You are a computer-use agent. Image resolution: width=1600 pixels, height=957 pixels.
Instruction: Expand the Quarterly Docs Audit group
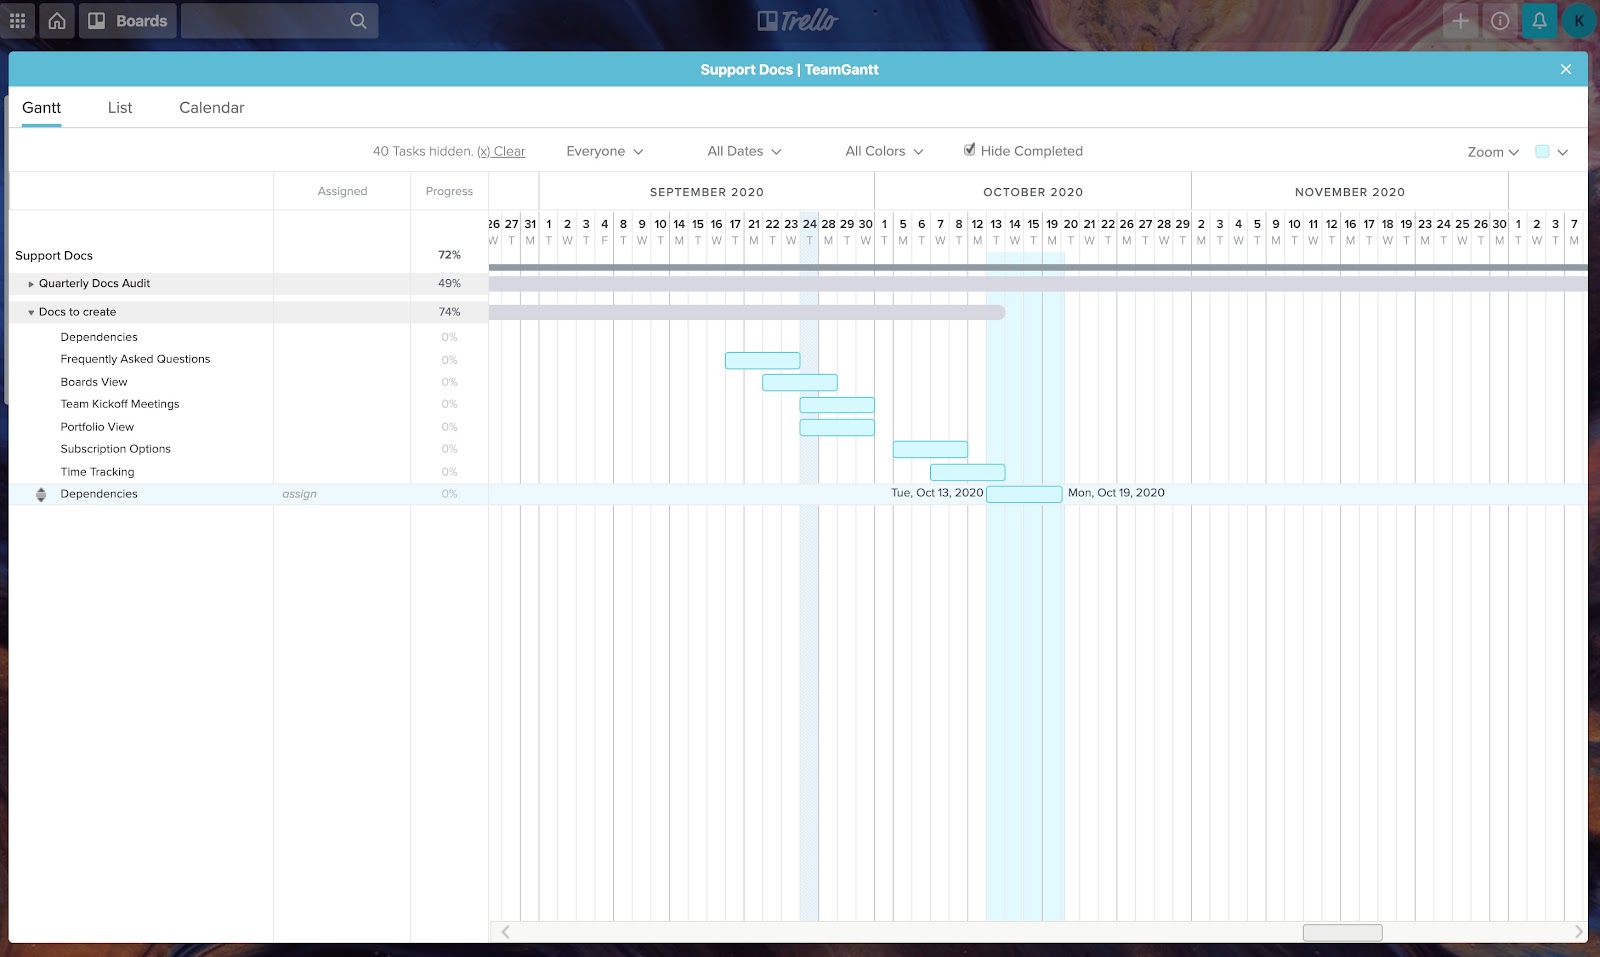[31, 284]
